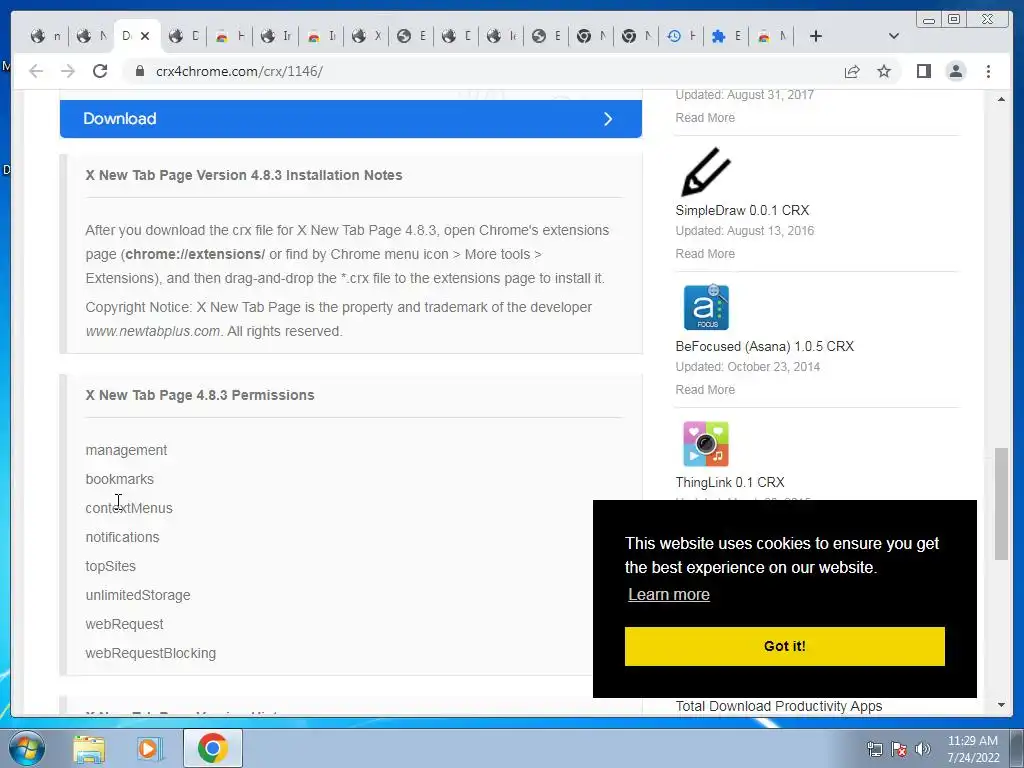Bookmark this page with the star icon
Image resolution: width=1024 pixels, height=768 pixels.
click(x=884, y=71)
